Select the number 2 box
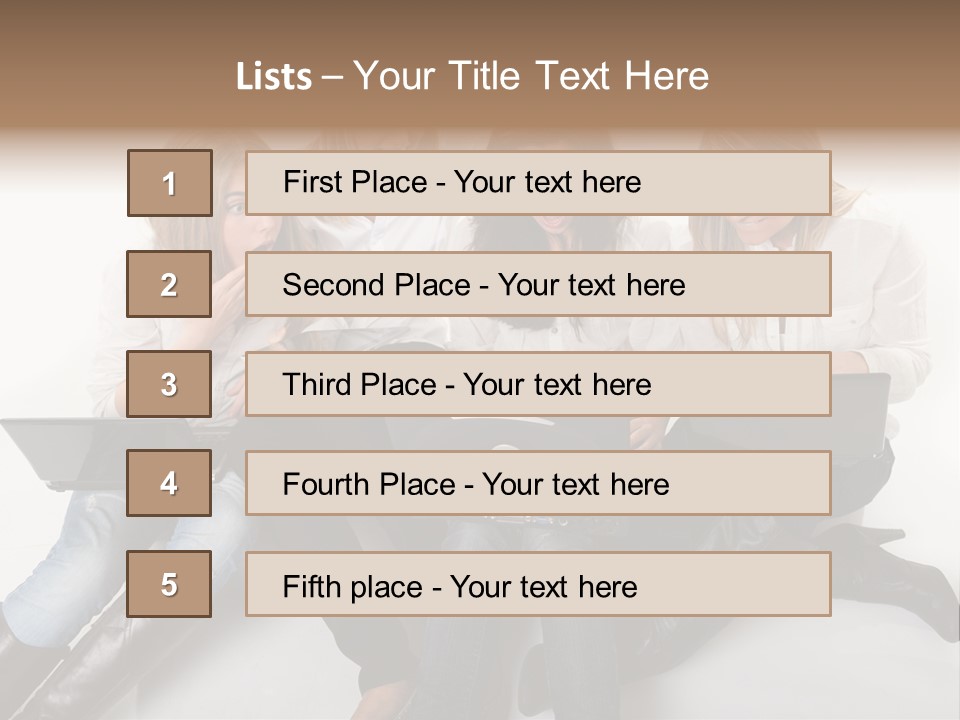Image resolution: width=960 pixels, height=720 pixels. click(169, 284)
